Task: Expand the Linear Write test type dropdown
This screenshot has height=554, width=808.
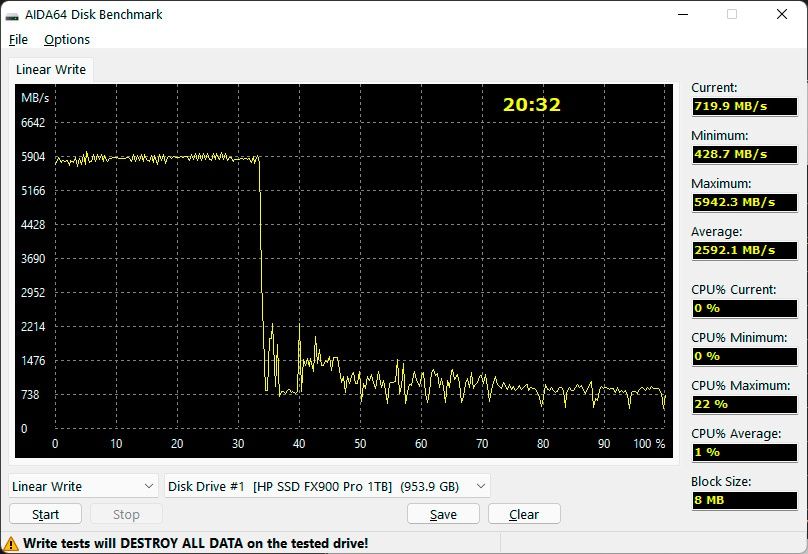Action: tap(83, 486)
